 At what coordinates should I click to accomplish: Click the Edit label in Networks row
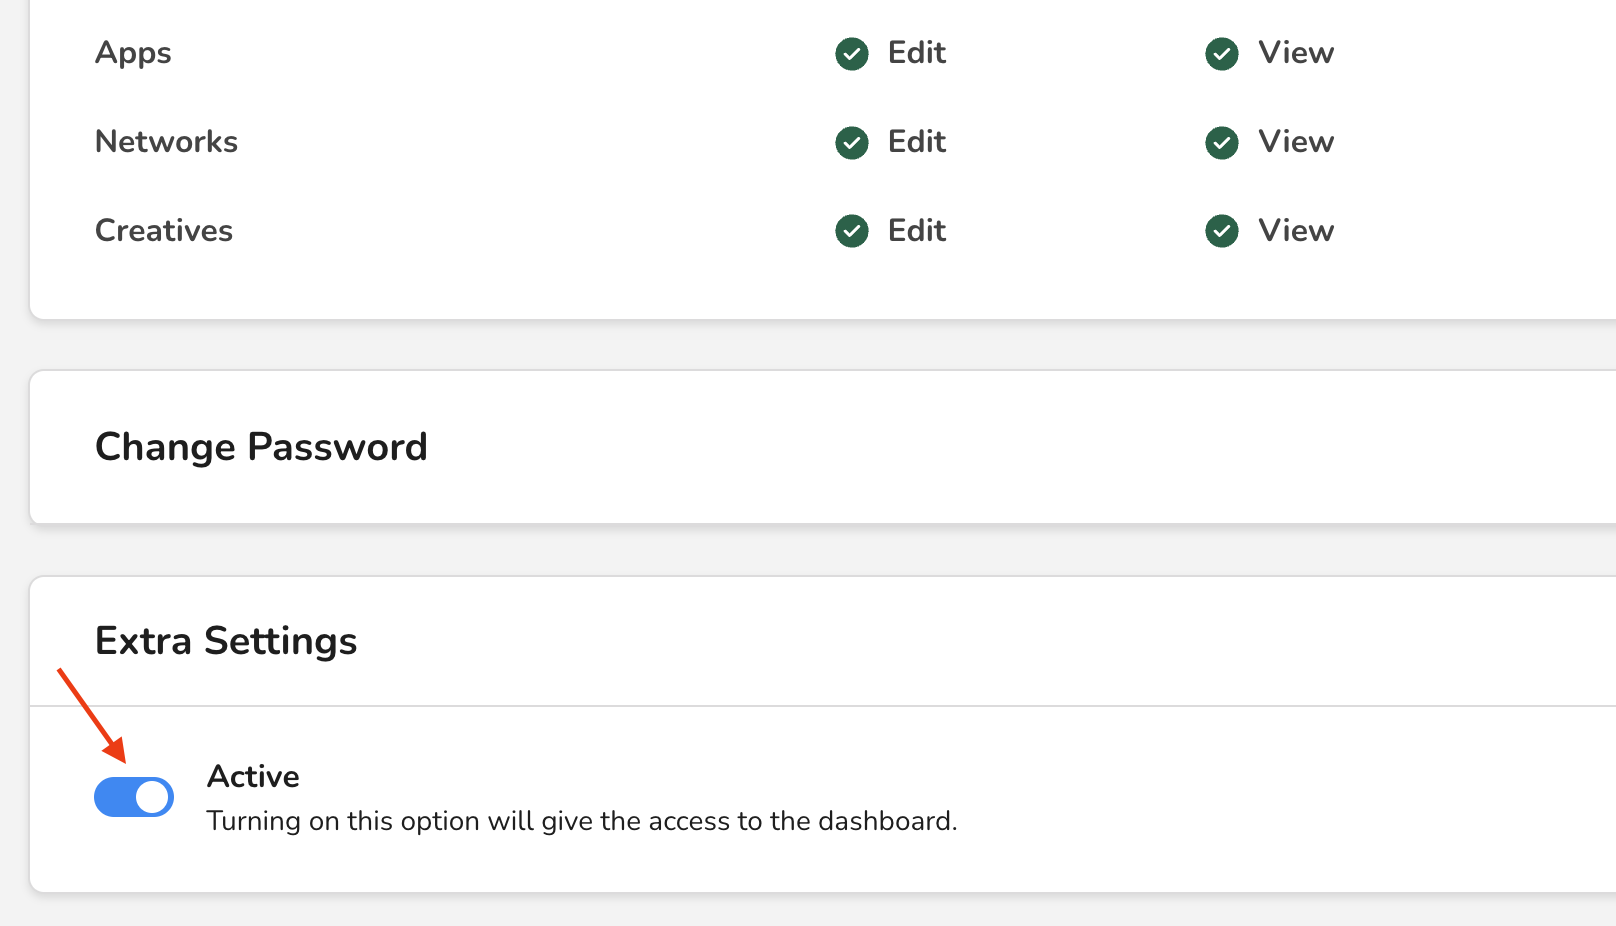coord(917,142)
